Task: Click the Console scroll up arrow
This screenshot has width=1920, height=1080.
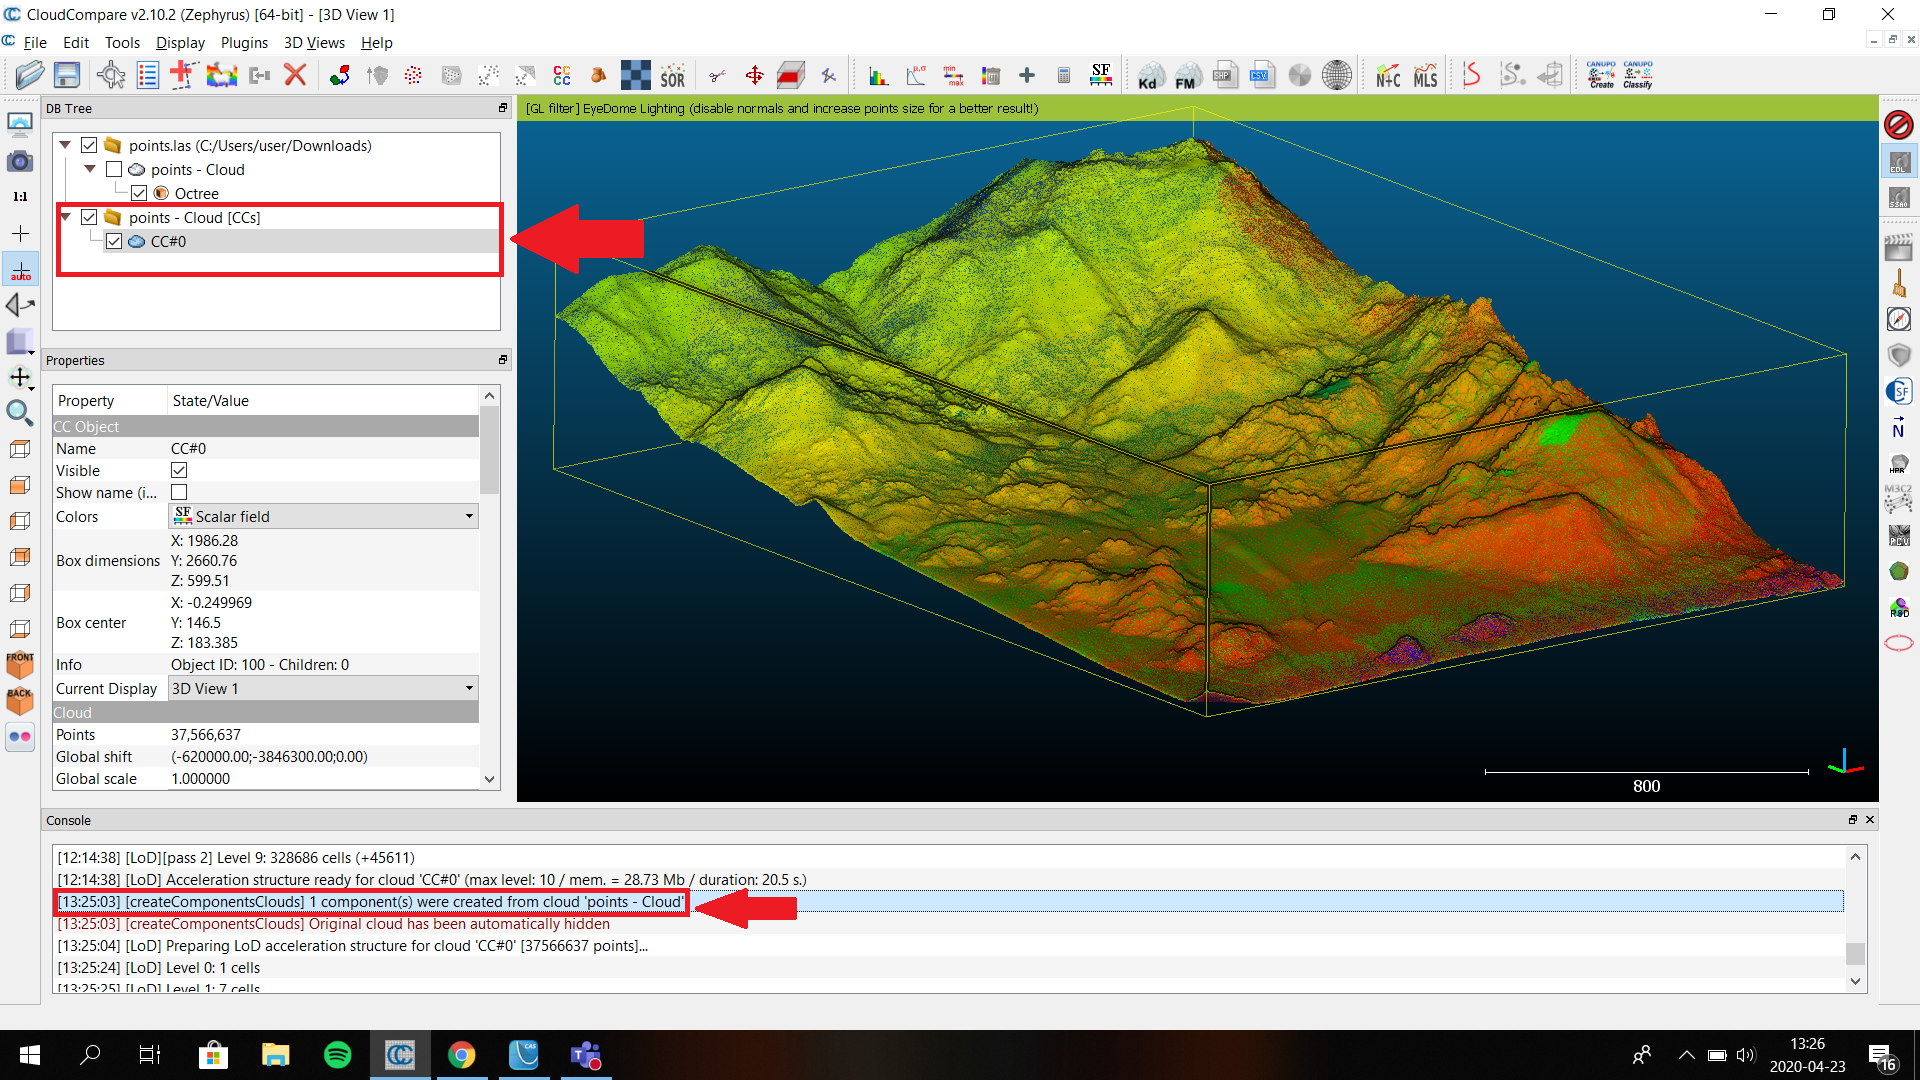Action: (1855, 857)
